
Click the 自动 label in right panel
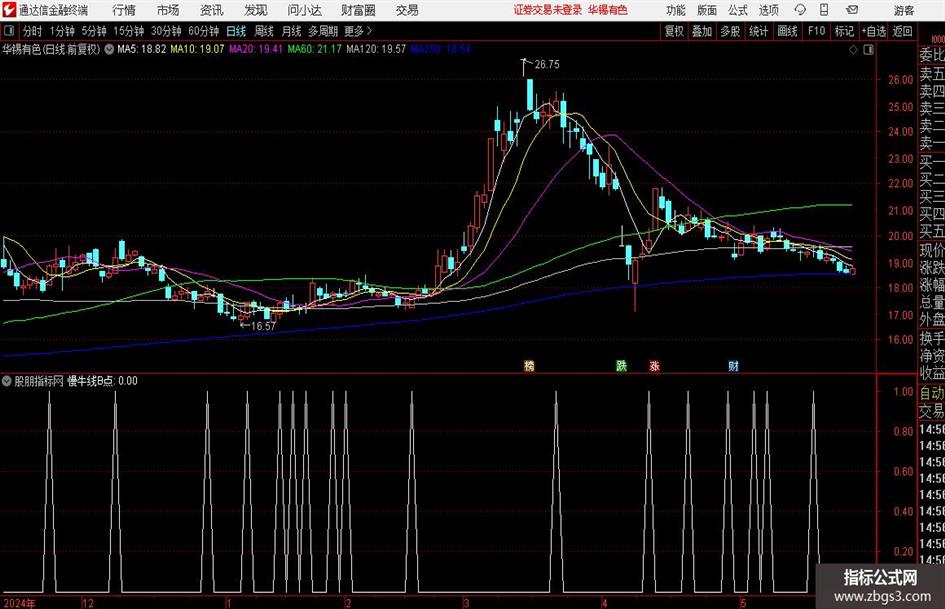click(x=932, y=393)
